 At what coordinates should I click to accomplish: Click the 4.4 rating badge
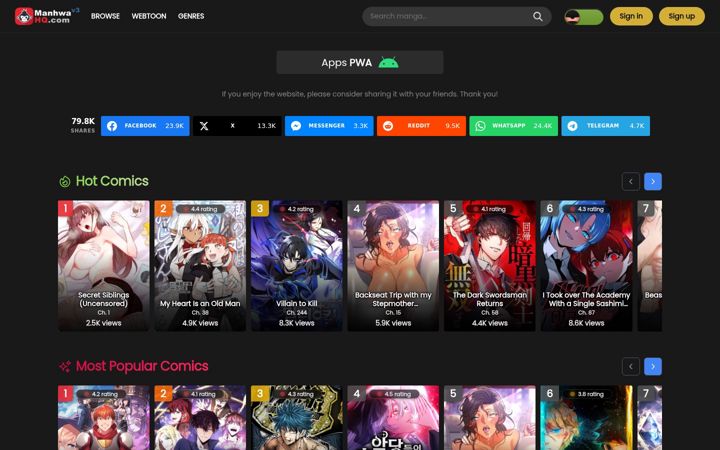(200, 209)
